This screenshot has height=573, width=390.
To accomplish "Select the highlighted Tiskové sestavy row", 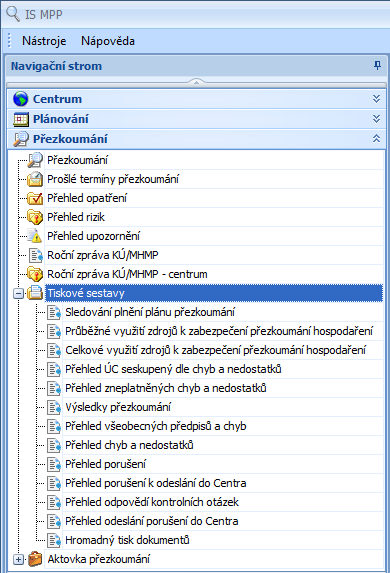I will point(214,293).
